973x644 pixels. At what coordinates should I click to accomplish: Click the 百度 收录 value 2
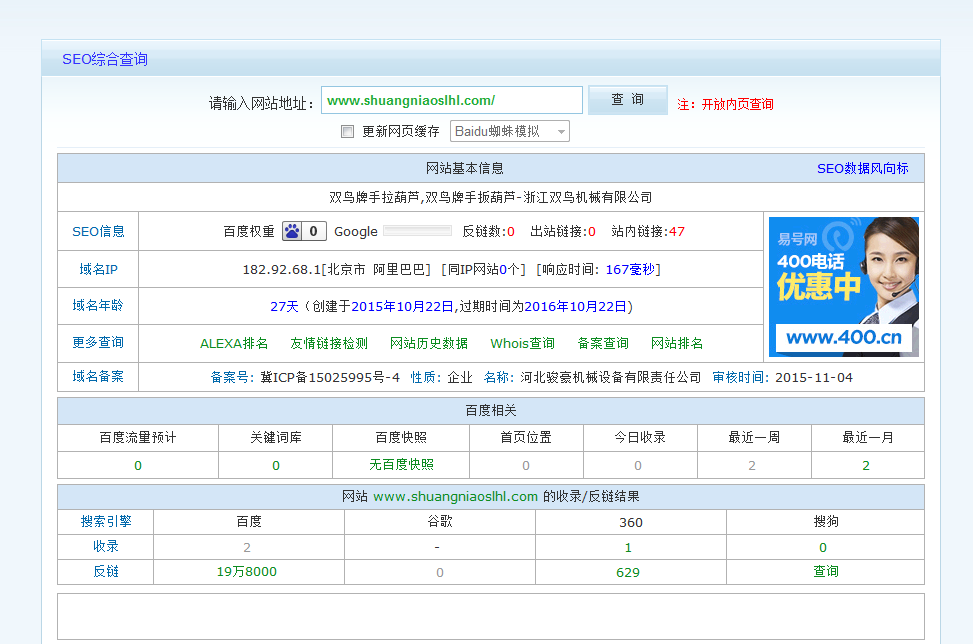click(247, 548)
